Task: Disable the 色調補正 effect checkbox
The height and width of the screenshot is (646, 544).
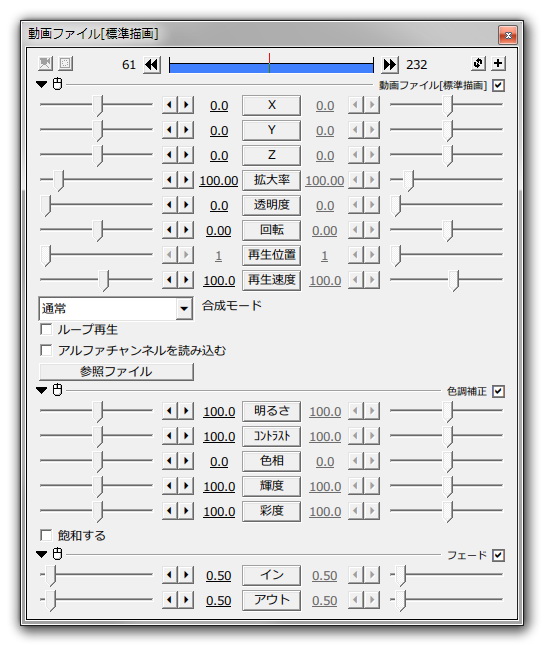Action: point(498,391)
